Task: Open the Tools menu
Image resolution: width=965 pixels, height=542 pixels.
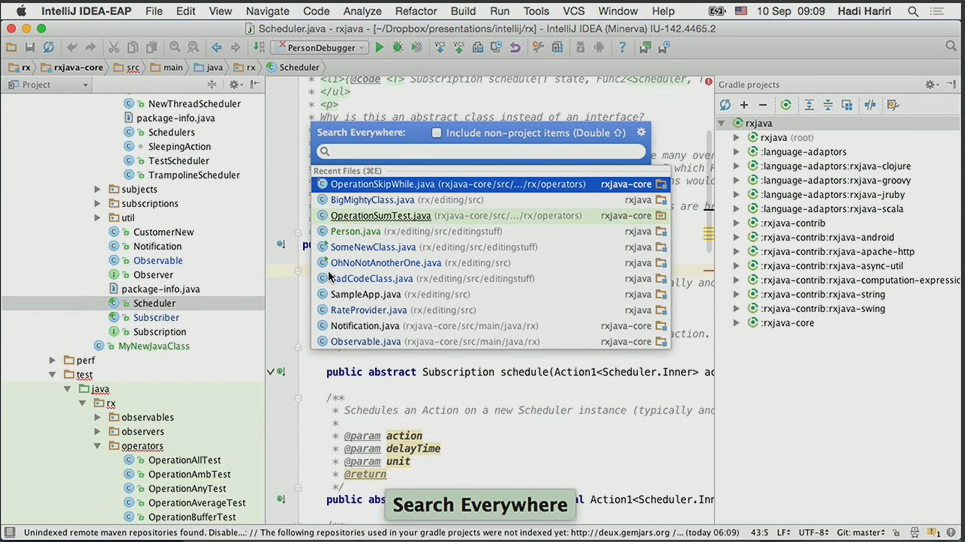Action: tap(536, 11)
